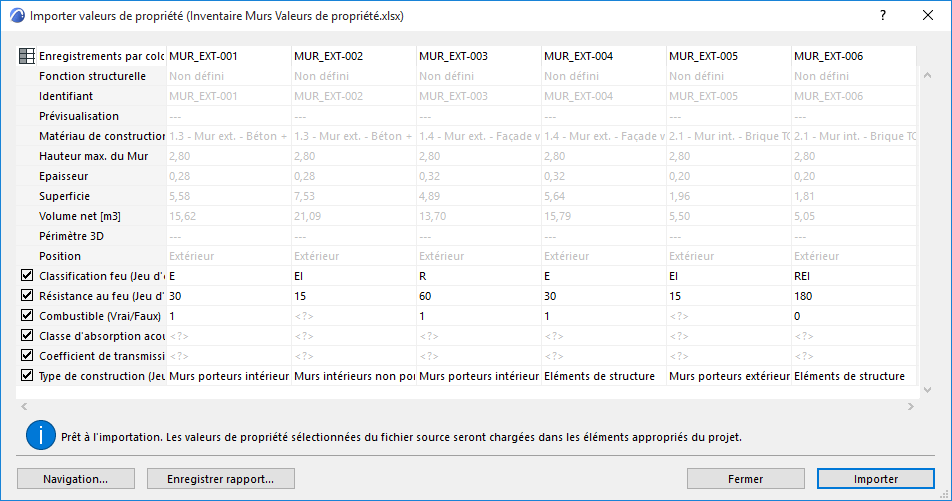Image resolution: width=952 pixels, height=501 pixels.
Task: Uncheck Classification feu property checkbox
Action: click(27, 276)
